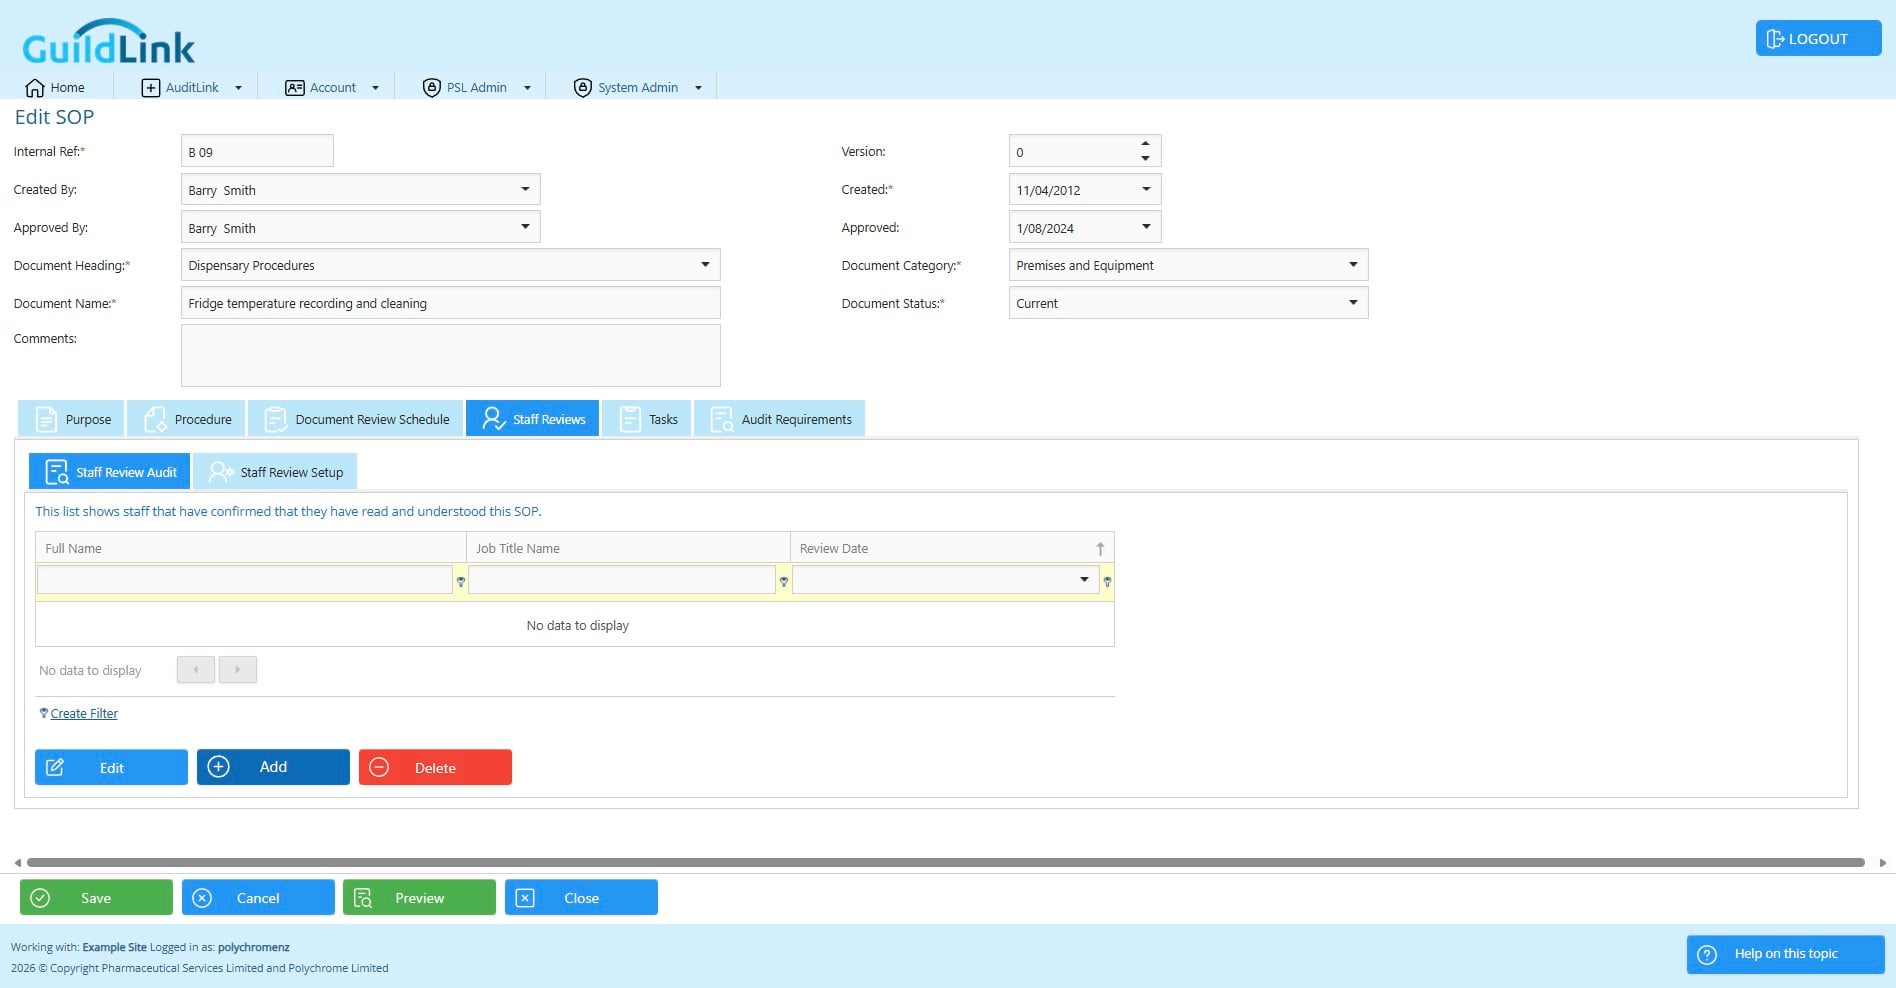The width and height of the screenshot is (1896, 988).
Task: Decrease the Version number
Action: click(1145, 158)
